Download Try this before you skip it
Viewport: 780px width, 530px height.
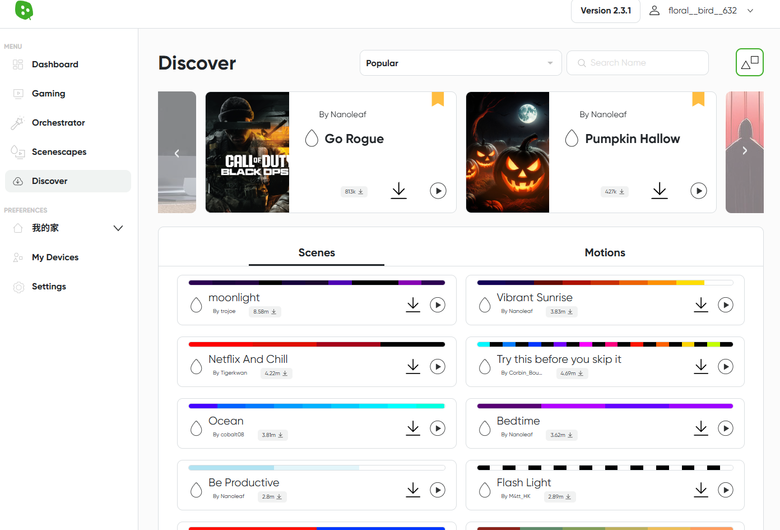701,366
